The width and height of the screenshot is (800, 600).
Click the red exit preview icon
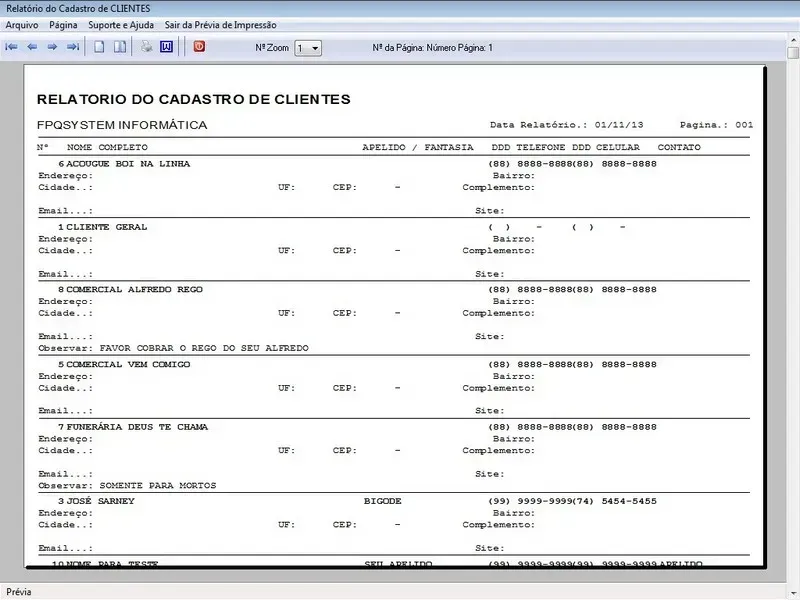[199, 46]
